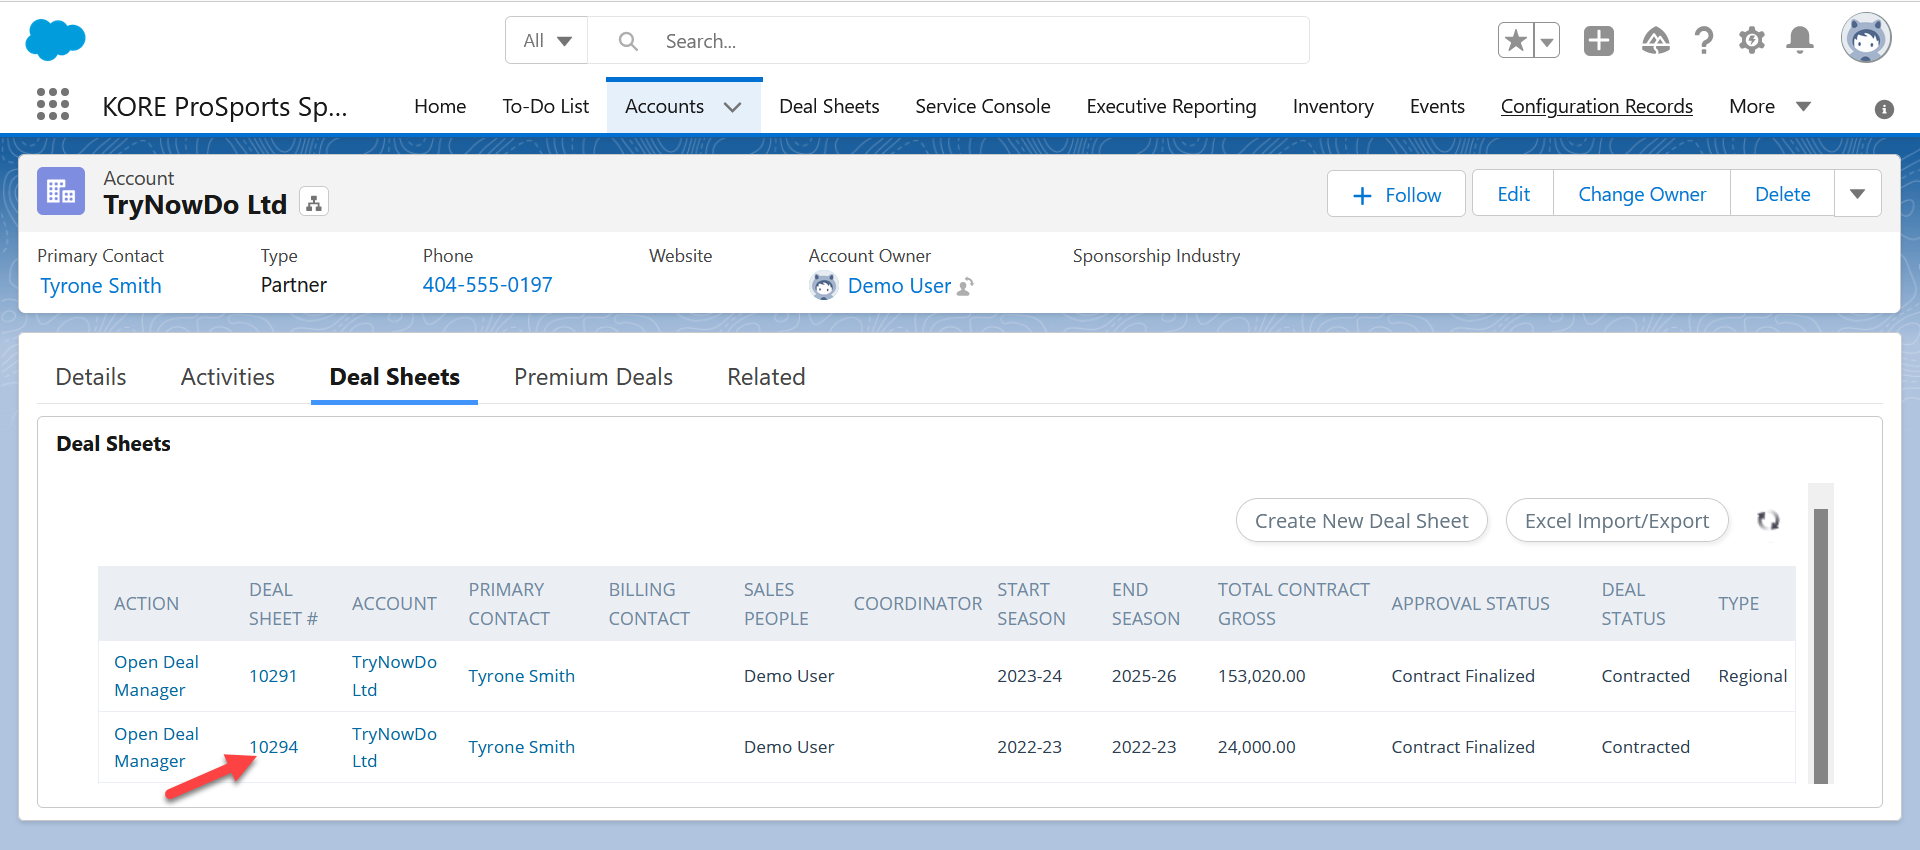Click Create New Deal Sheet

(1362, 520)
